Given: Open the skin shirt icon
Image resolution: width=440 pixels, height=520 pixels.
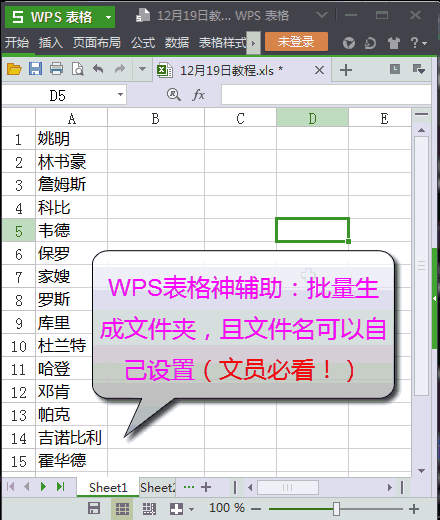Looking at the screenshot, I should 394,43.
